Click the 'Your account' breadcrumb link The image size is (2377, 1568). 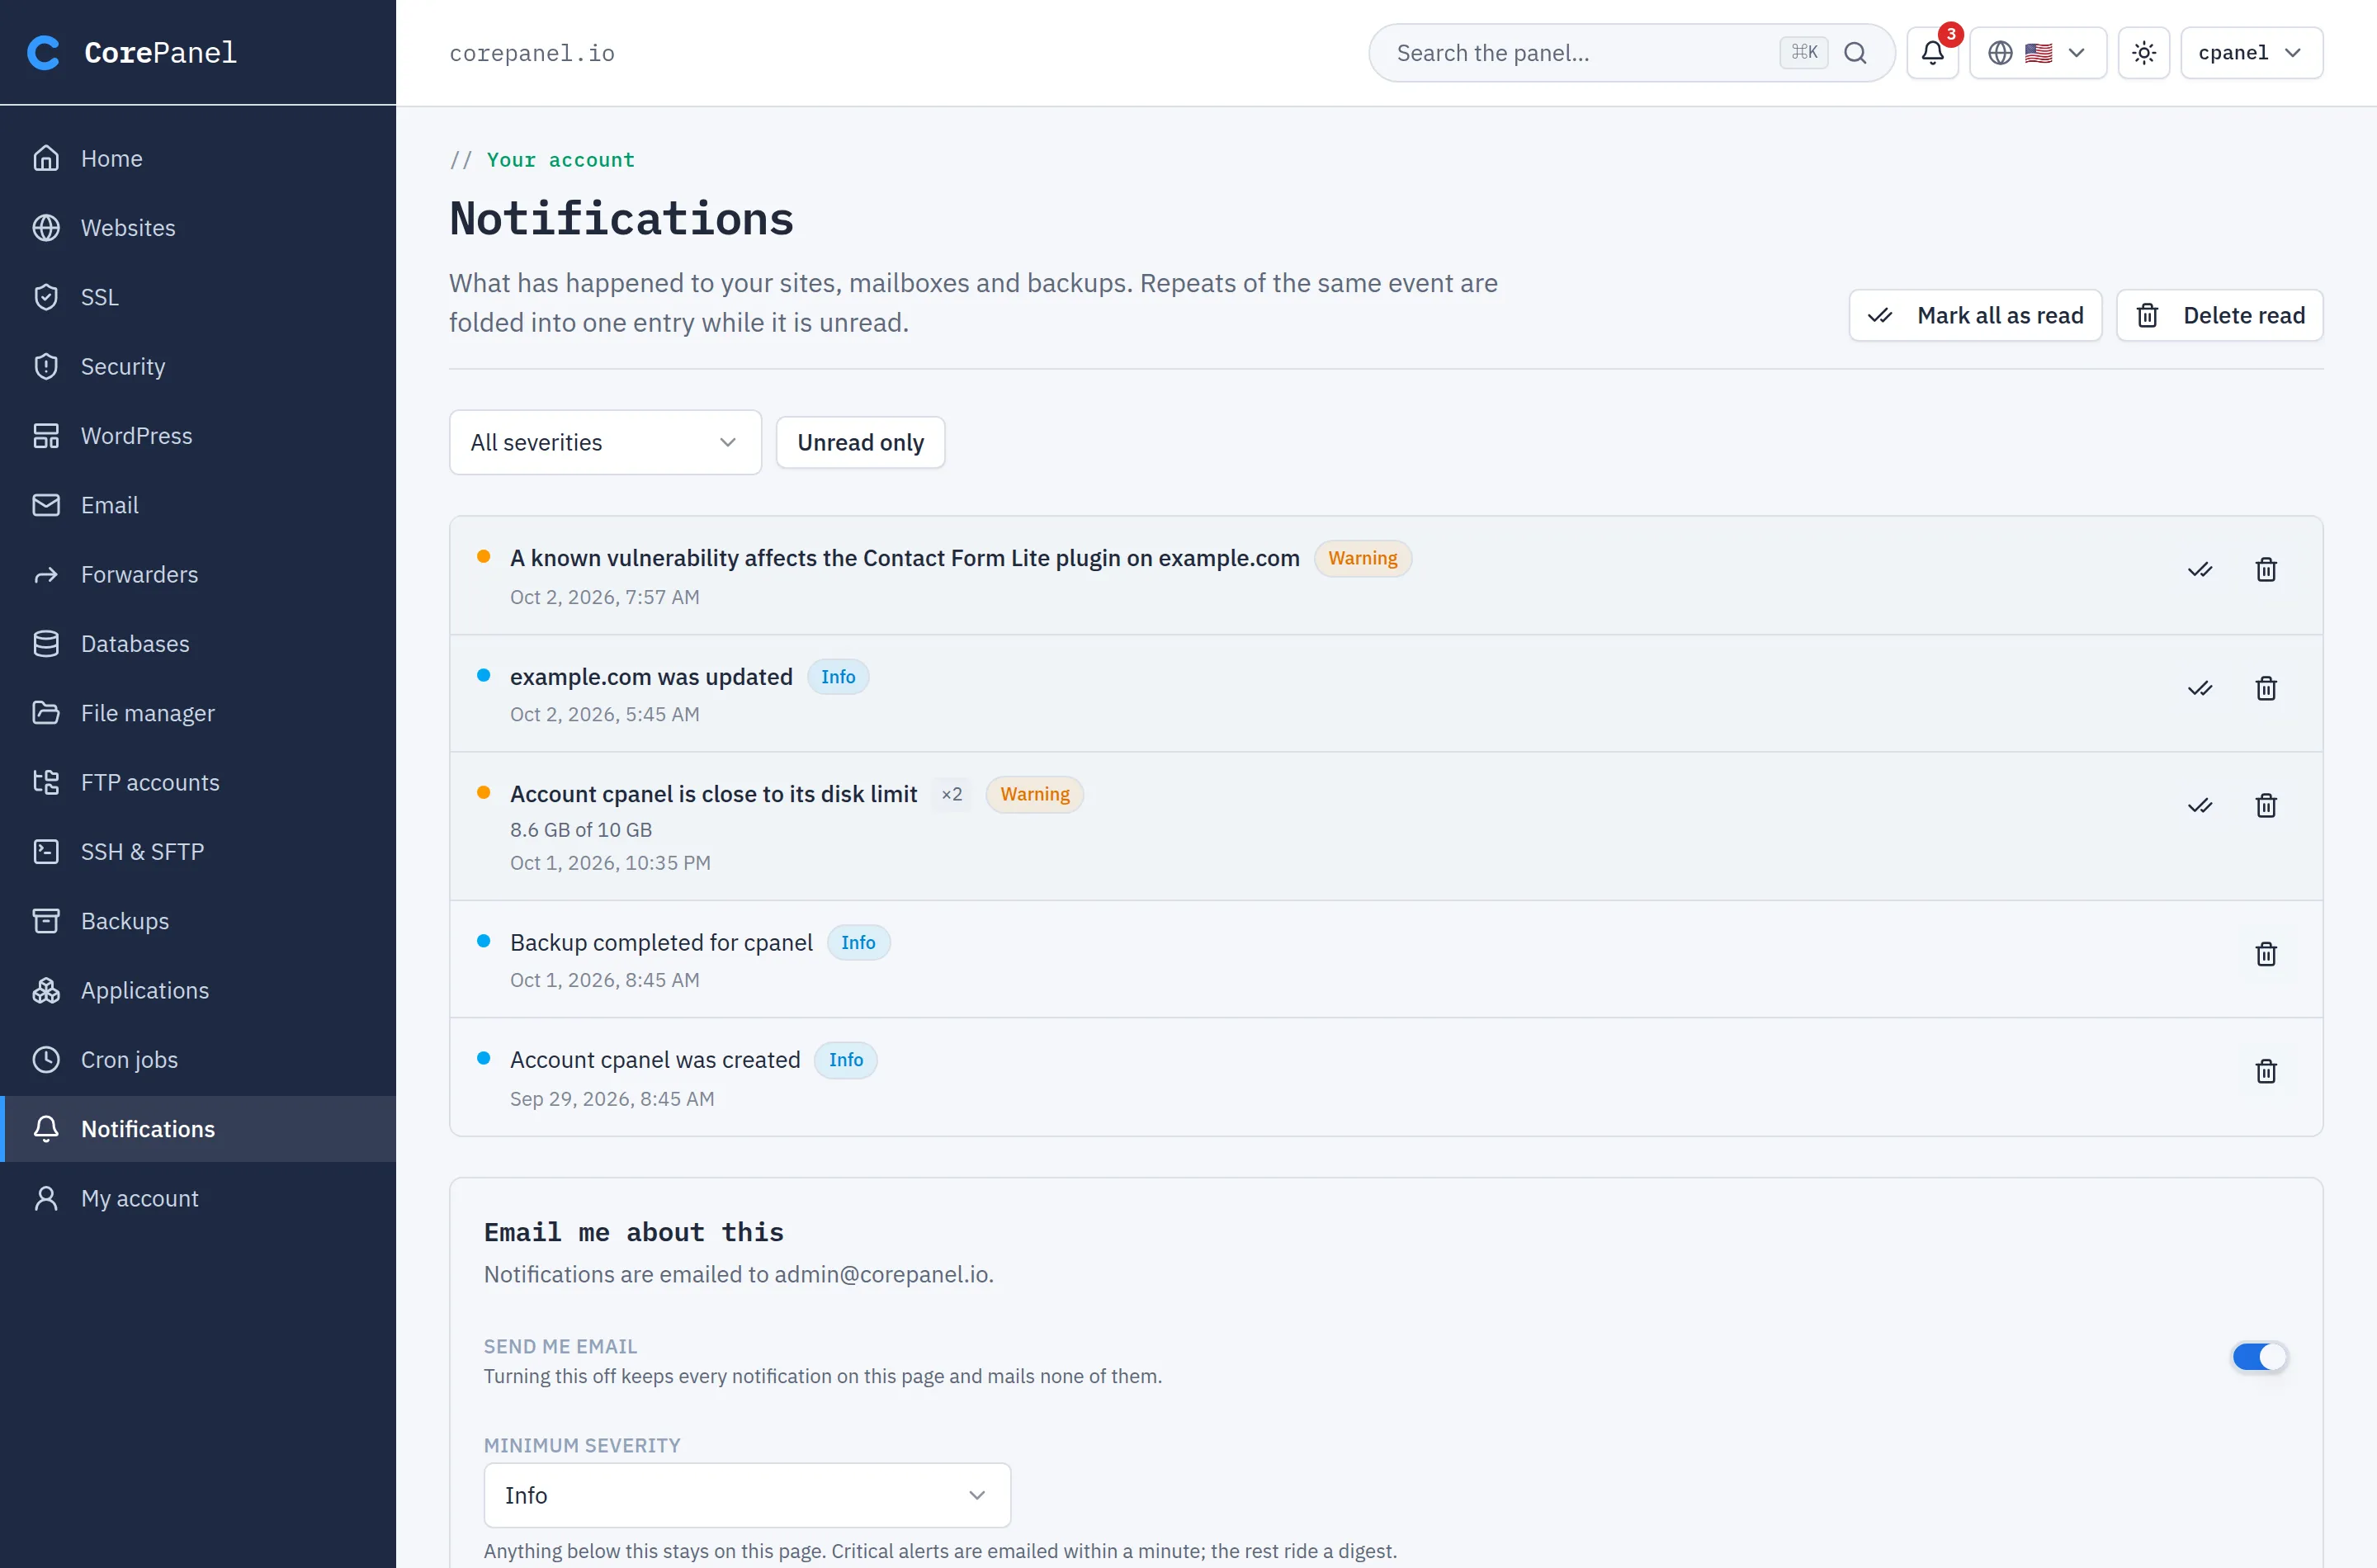point(560,160)
